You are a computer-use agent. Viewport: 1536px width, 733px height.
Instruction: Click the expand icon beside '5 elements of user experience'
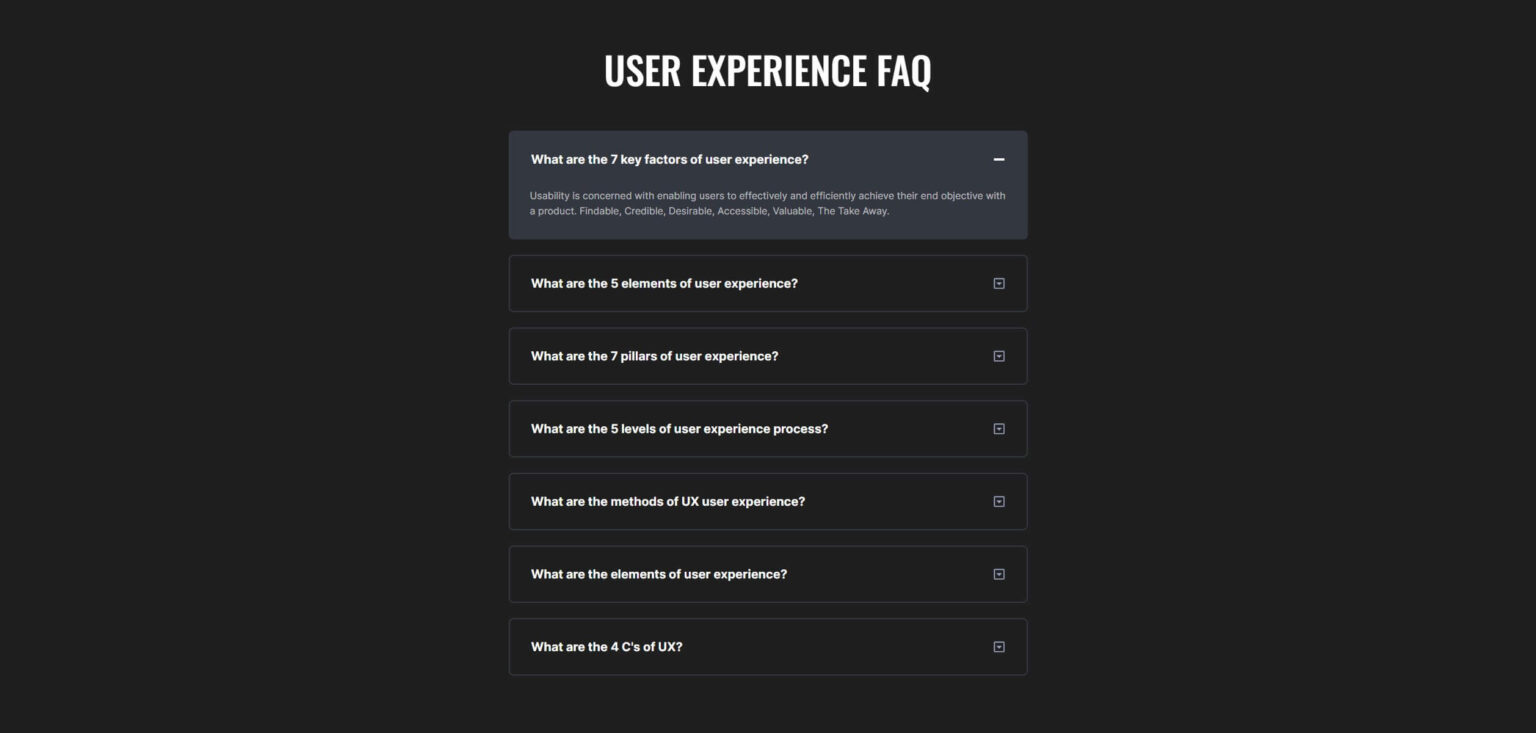pyautogui.click(x=998, y=283)
